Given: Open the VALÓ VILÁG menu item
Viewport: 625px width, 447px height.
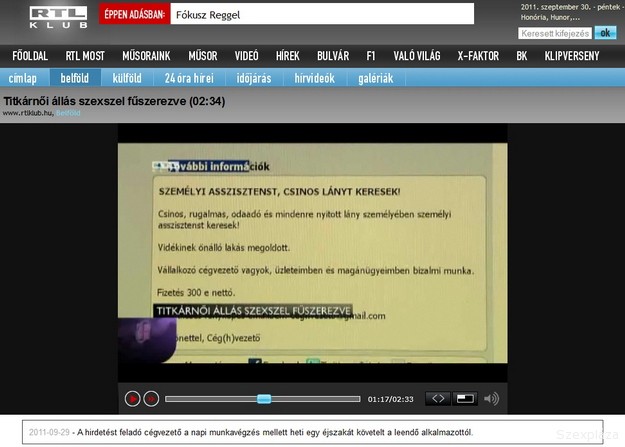Looking at the screenshot, I should point(417,56).
